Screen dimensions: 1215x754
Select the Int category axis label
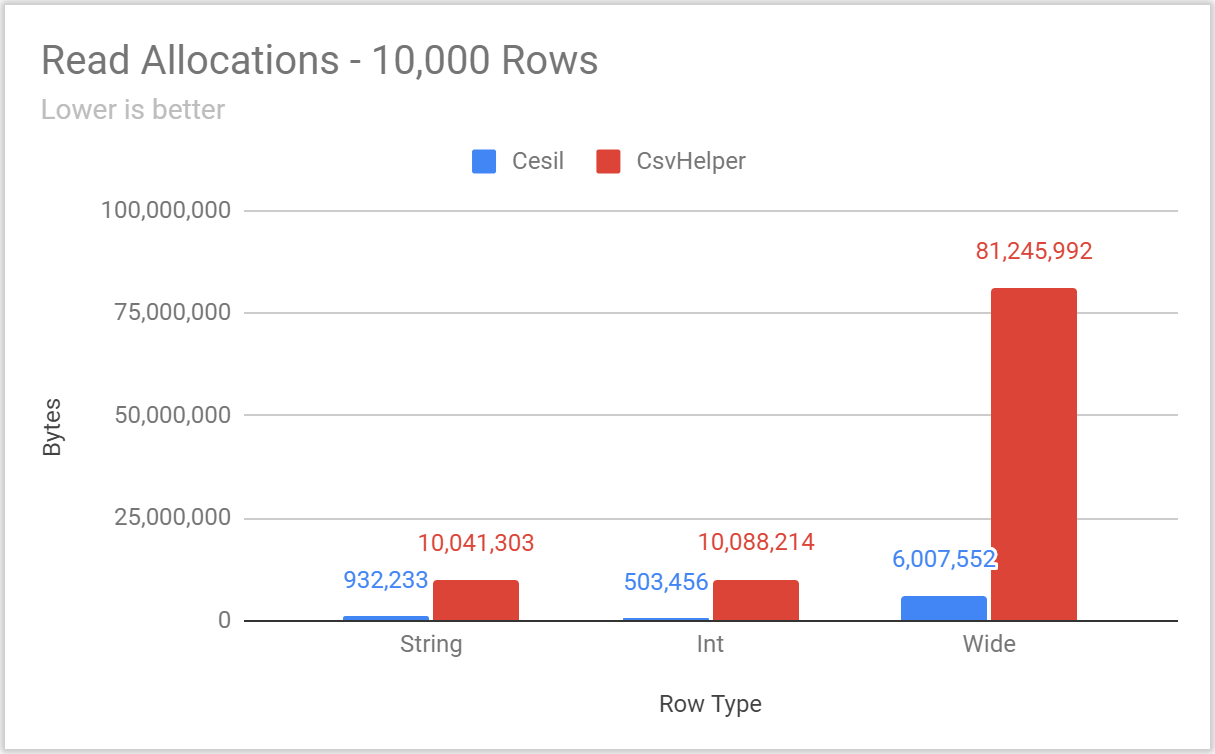click(x=710, y=644)
